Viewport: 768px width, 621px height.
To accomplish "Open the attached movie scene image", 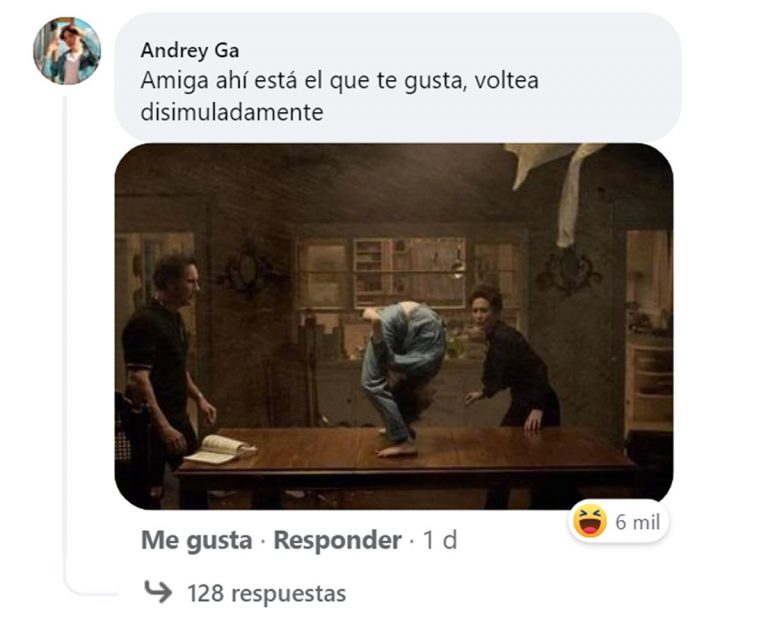I will click(x=394, y=326).
